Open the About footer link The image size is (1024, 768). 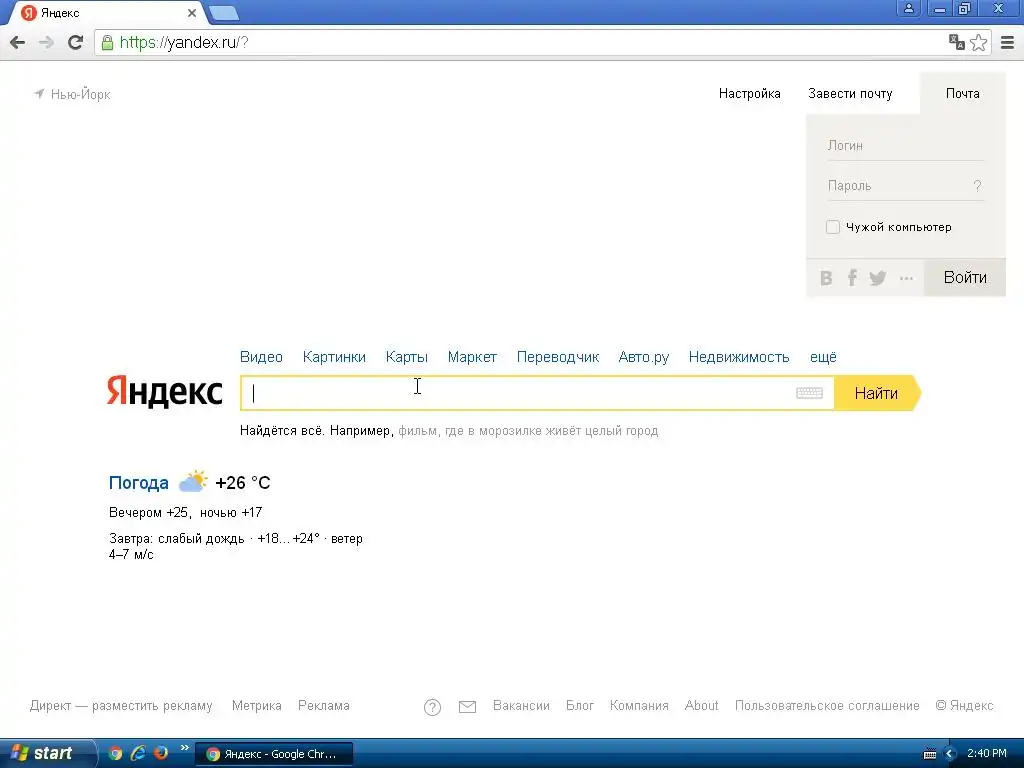click(701, 706)
